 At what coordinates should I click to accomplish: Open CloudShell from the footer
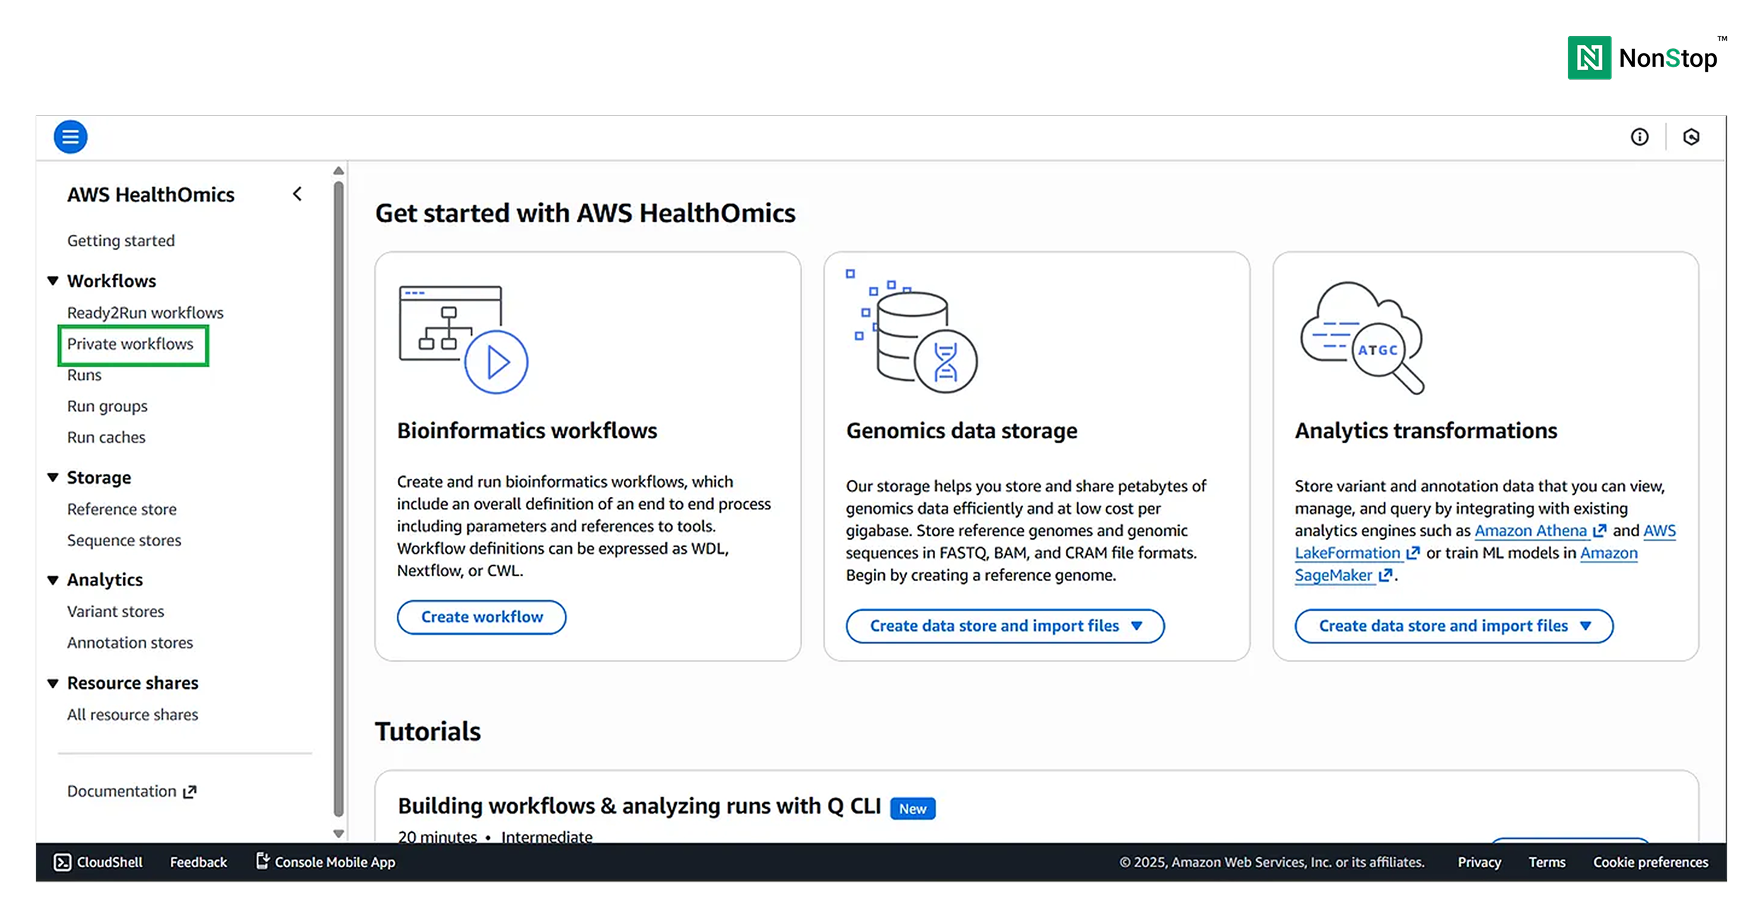click(x=98, y=862)
